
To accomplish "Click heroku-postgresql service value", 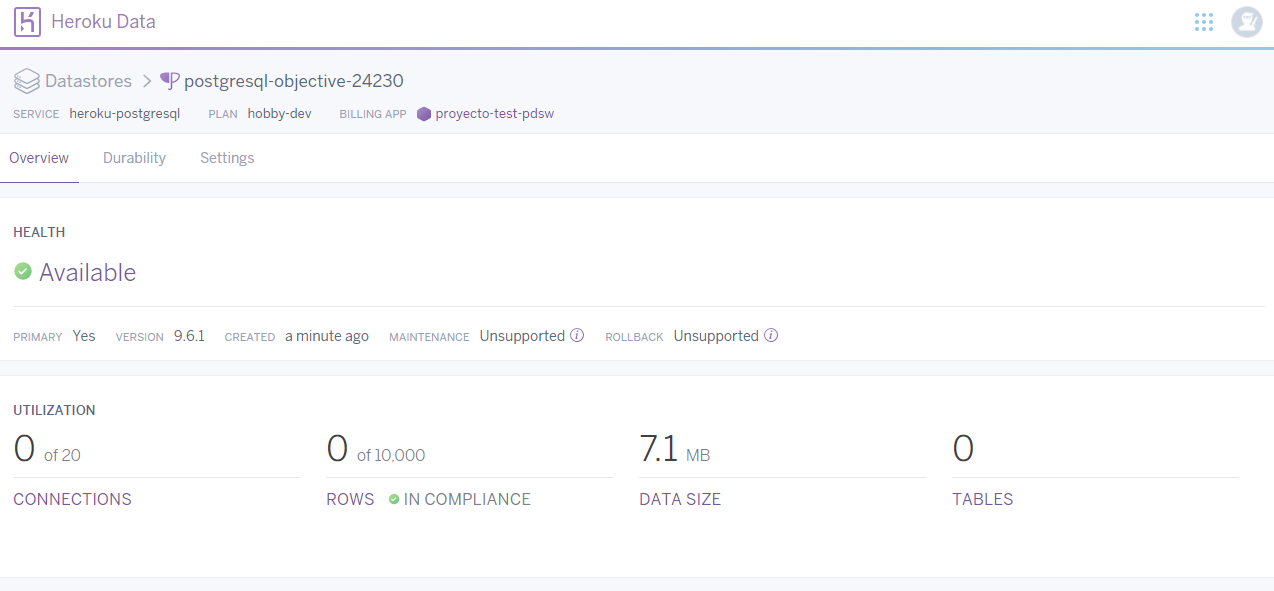I will (x=125, y=113).
